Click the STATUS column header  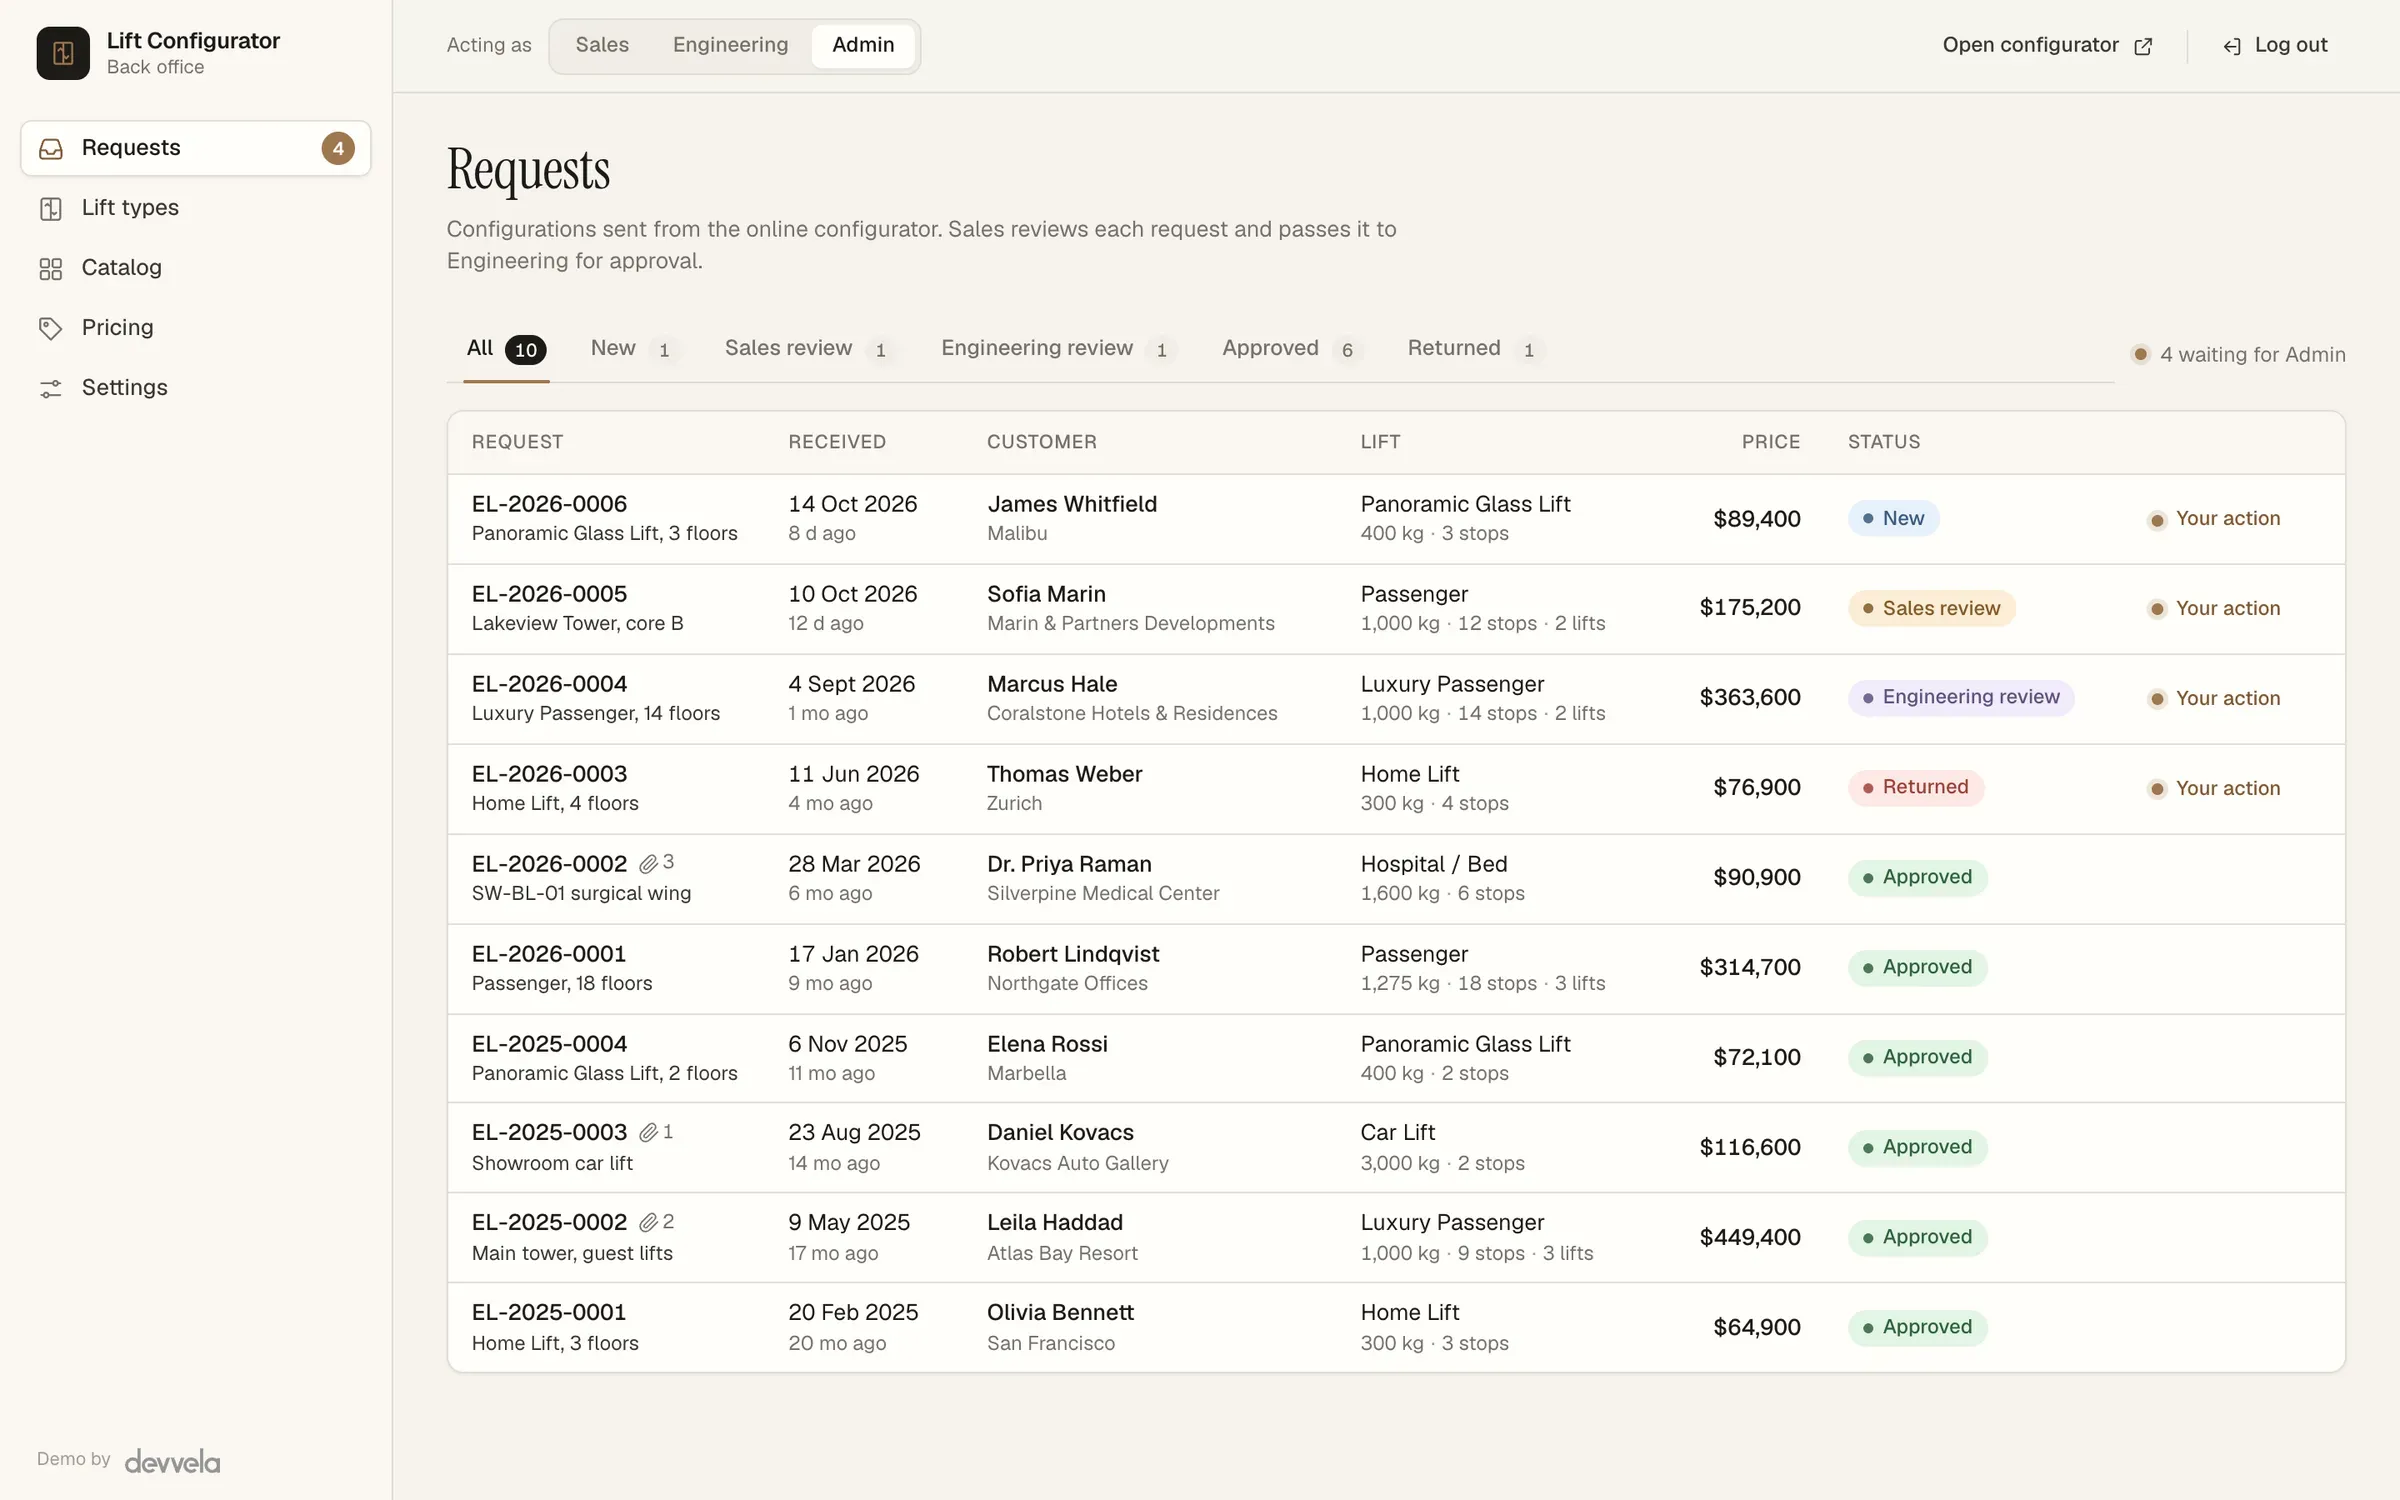(x=1883, y=442)
